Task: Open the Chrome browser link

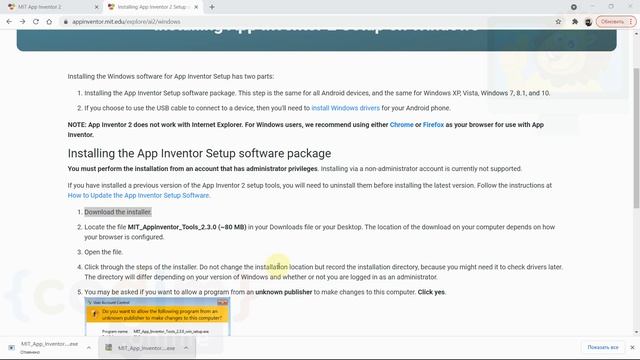Action: 401,125
